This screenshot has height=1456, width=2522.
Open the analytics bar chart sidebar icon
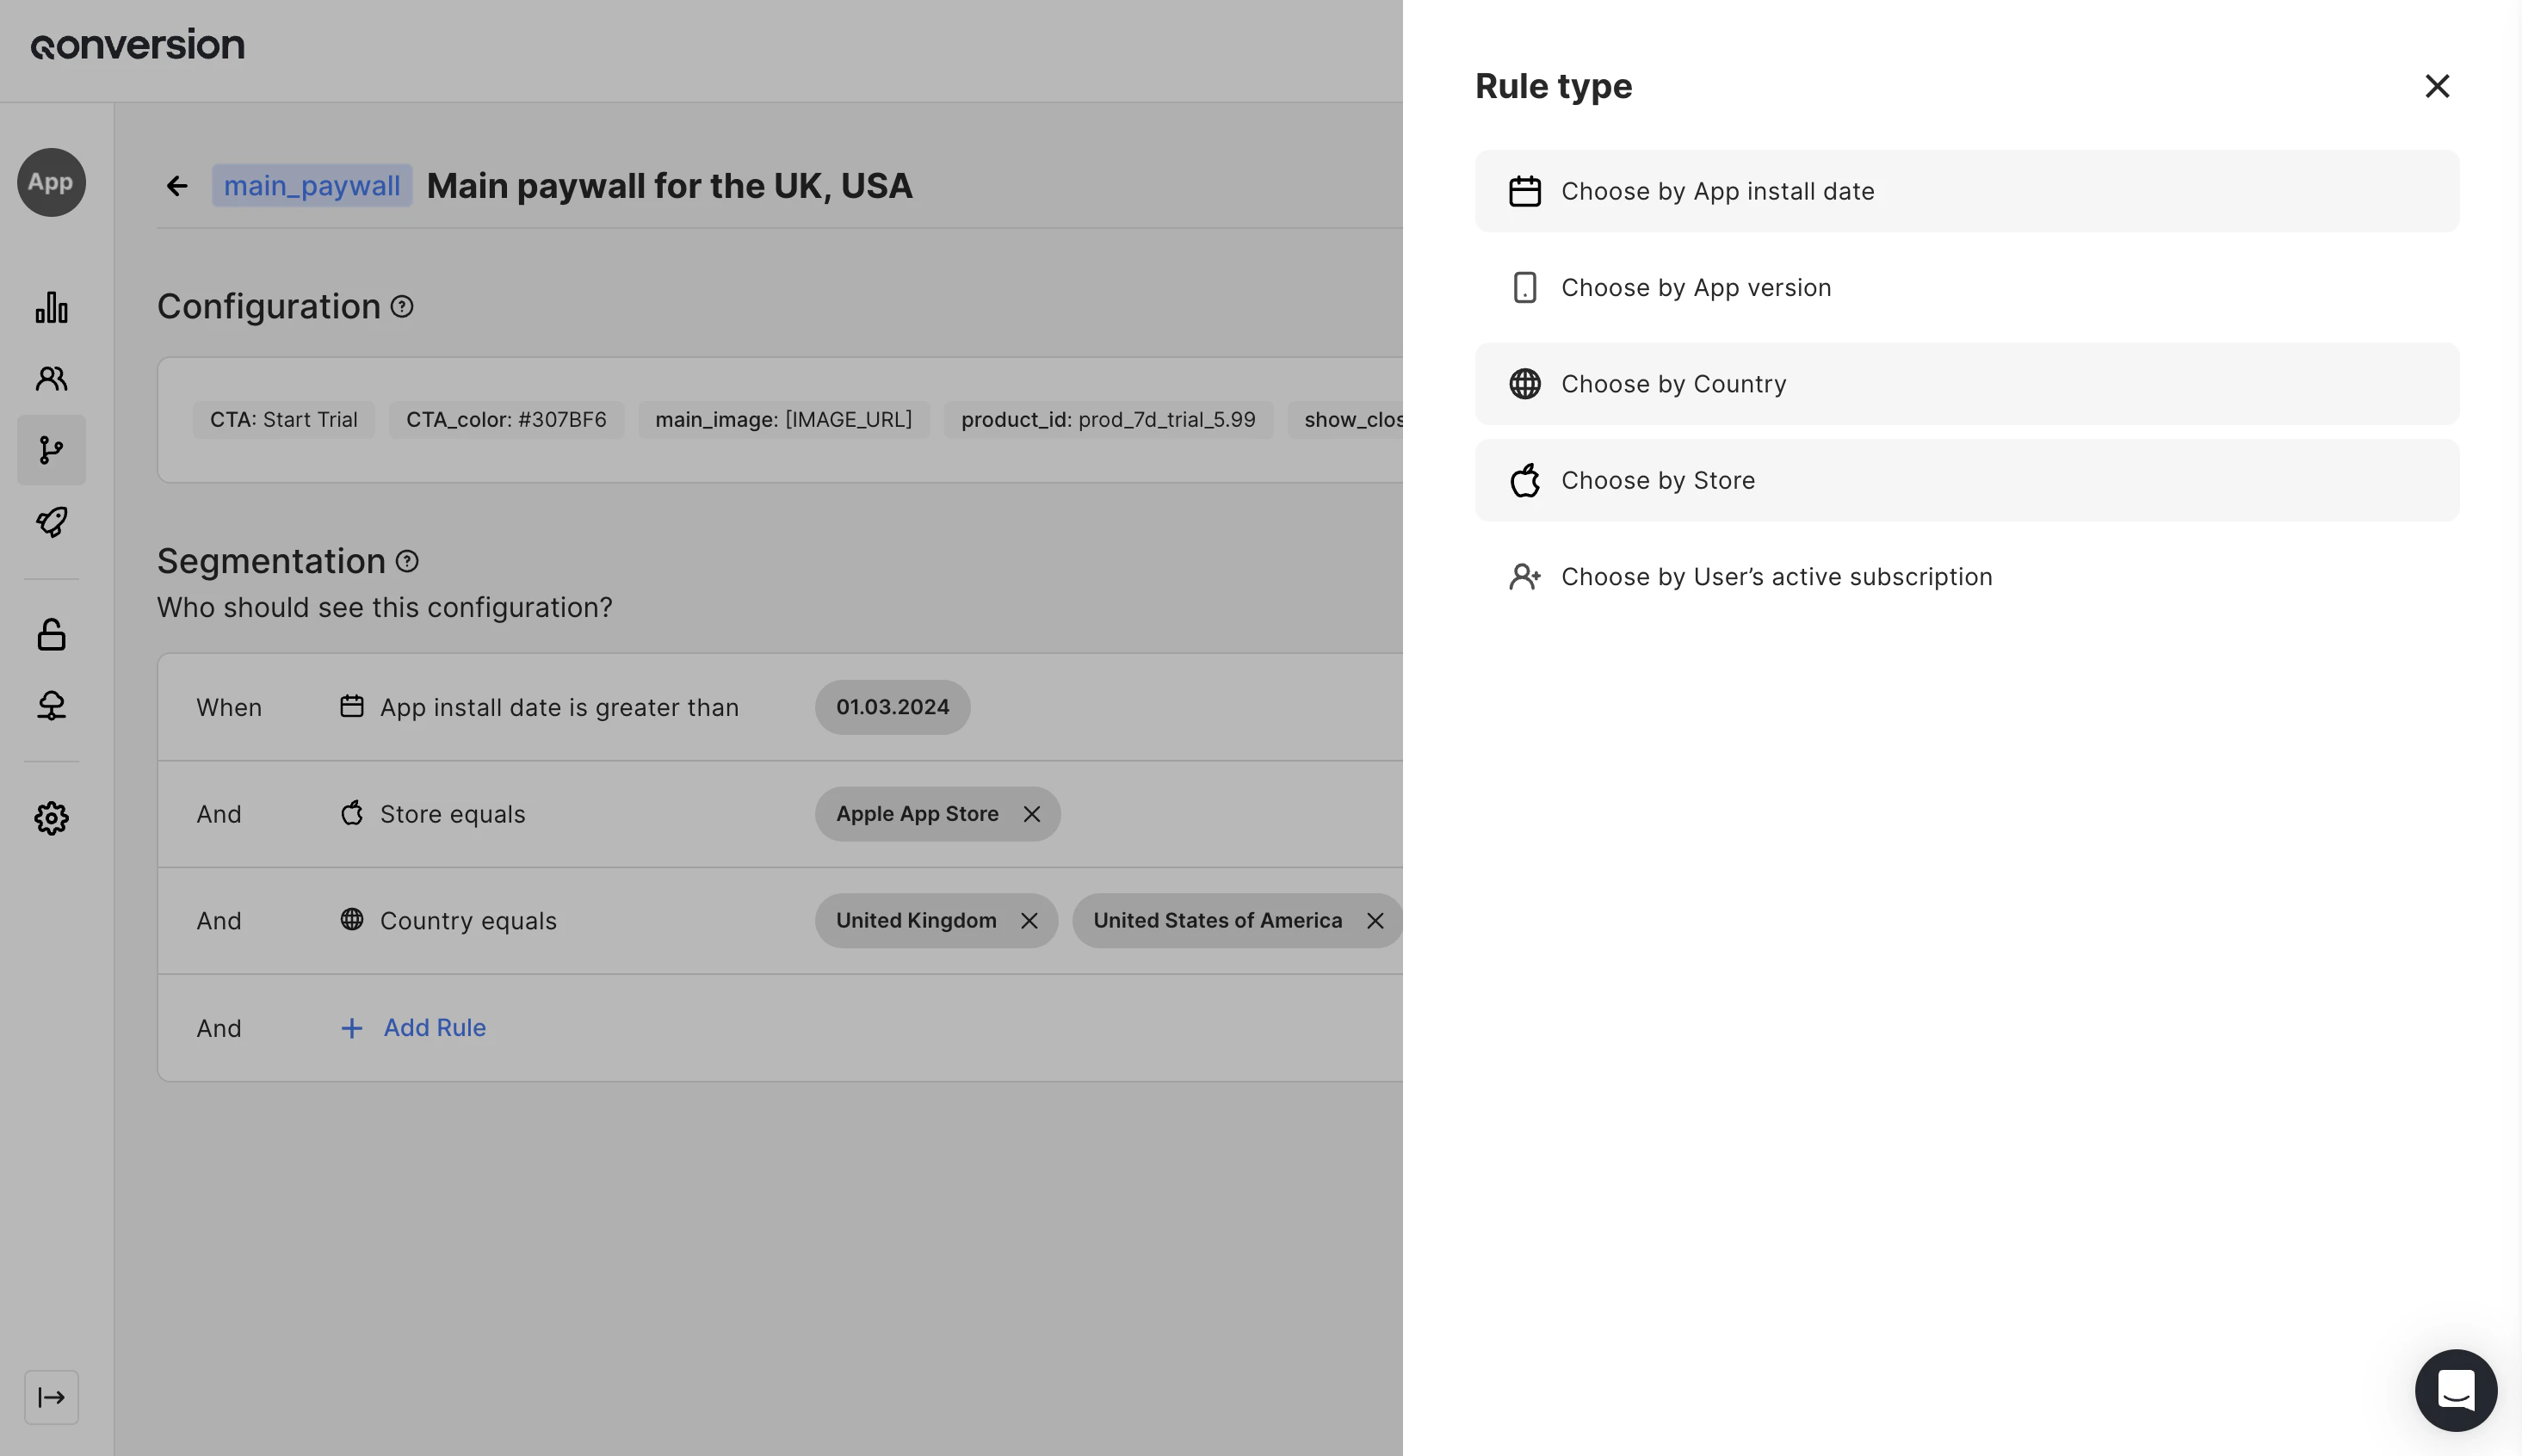point(51,307)
